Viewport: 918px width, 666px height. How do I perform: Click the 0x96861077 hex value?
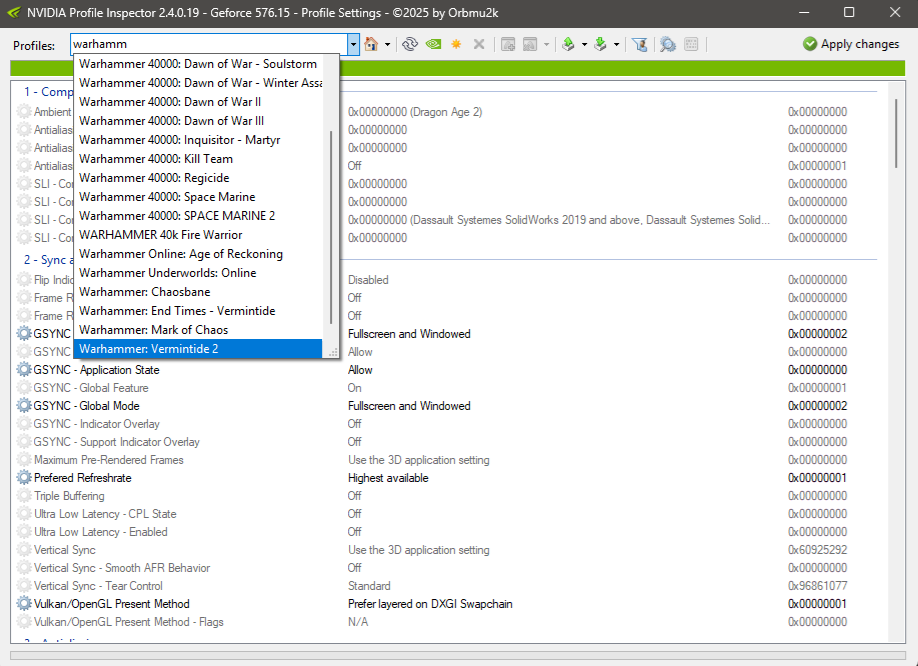pyautogui.click(x=817, y=586)
